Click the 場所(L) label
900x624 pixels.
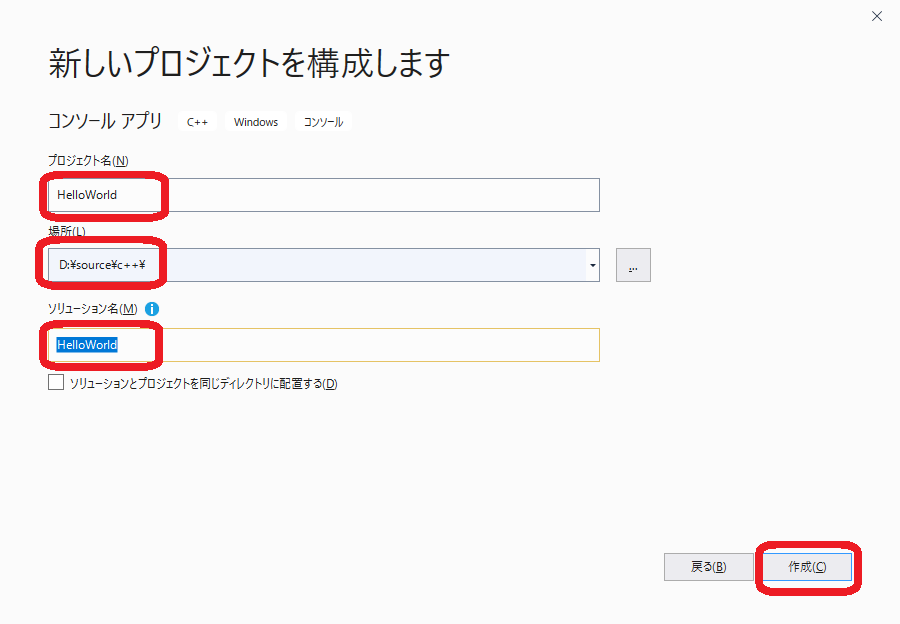point(66,231)
